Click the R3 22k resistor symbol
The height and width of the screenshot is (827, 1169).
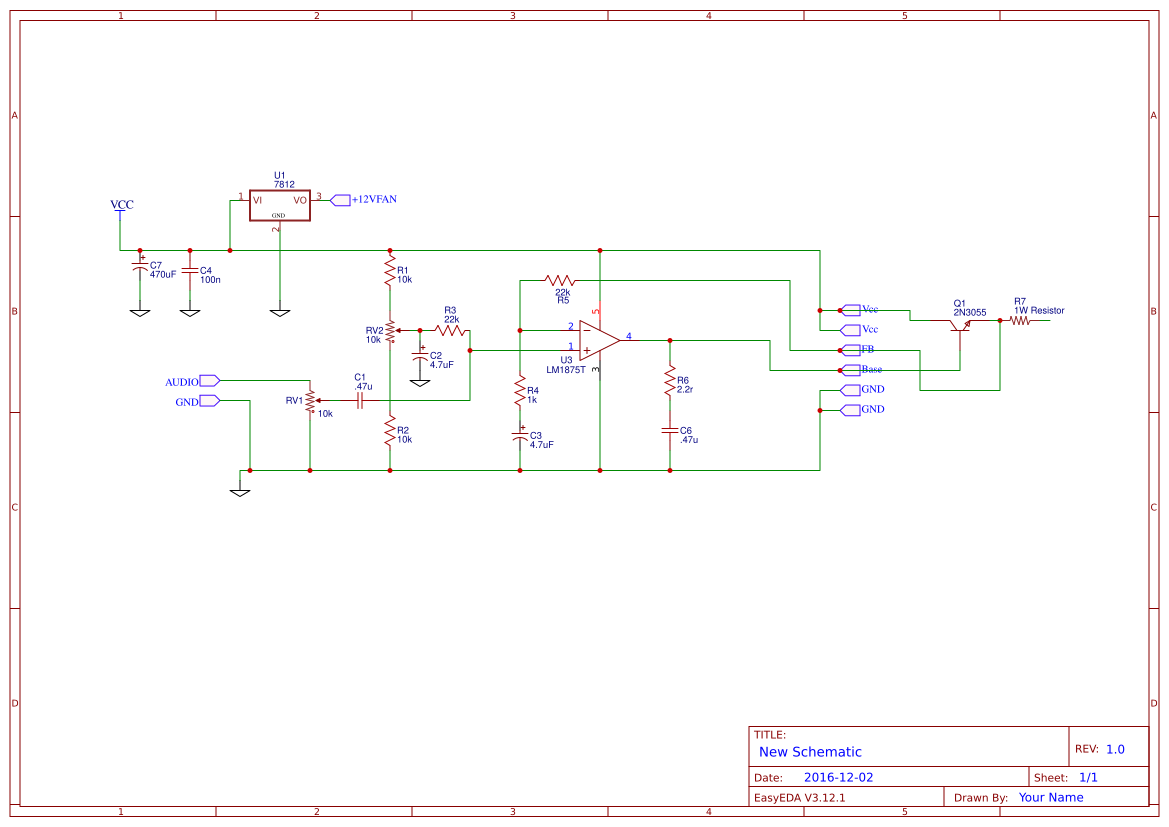point(451,329)
